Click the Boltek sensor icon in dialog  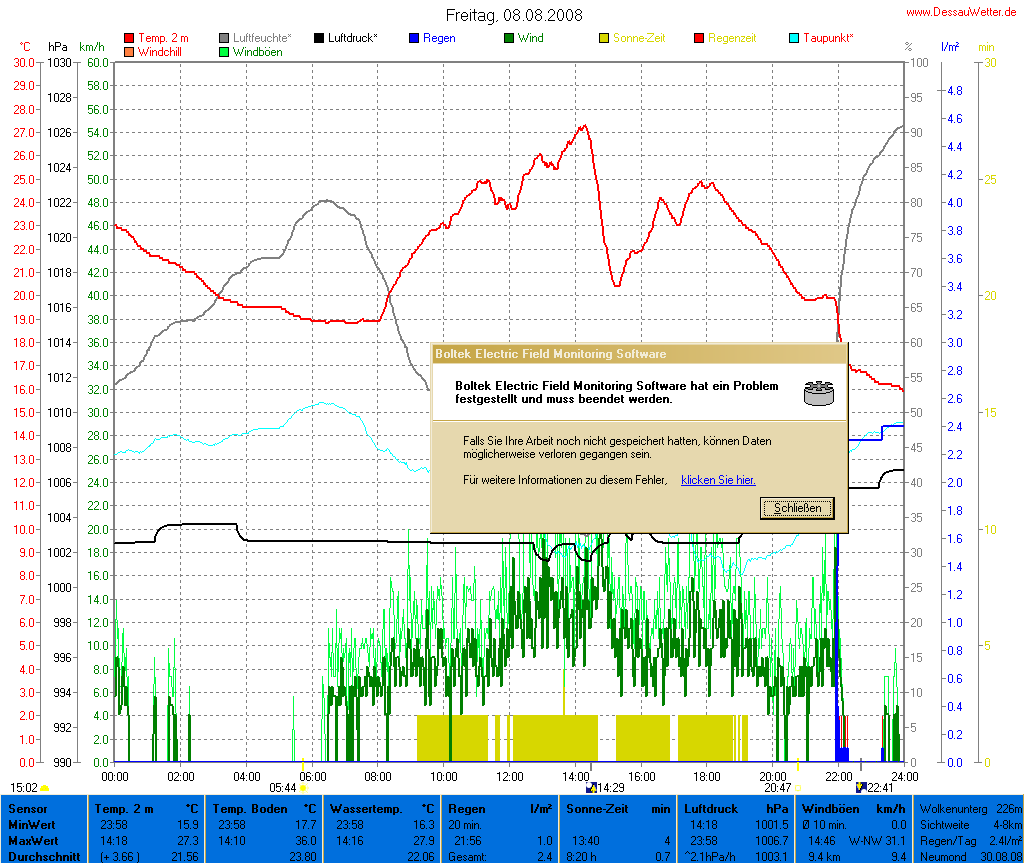[x=819, y=392]
